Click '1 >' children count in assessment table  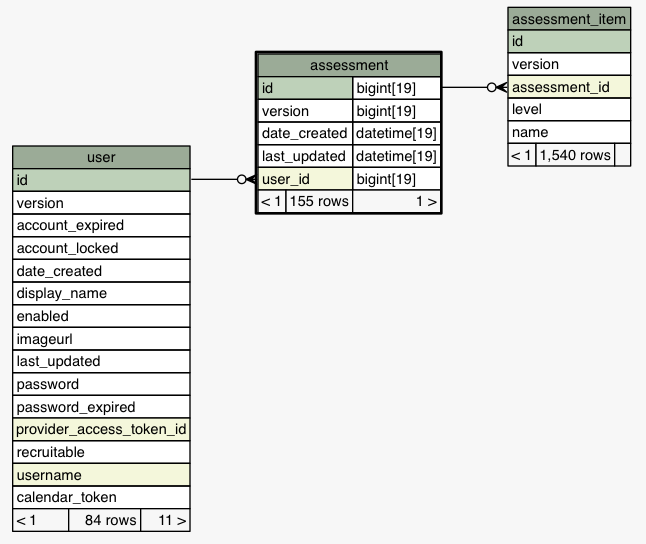[x=397, y=201]
